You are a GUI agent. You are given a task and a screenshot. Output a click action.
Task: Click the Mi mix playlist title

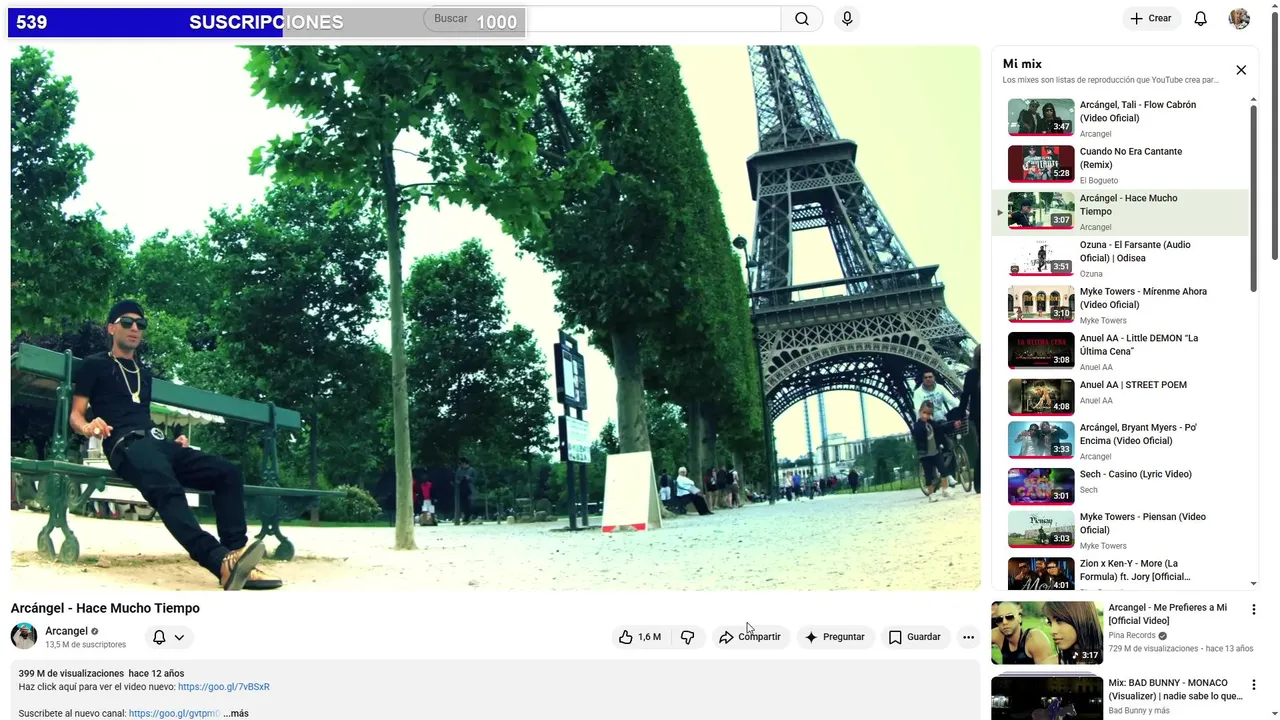pos(1022,64)
